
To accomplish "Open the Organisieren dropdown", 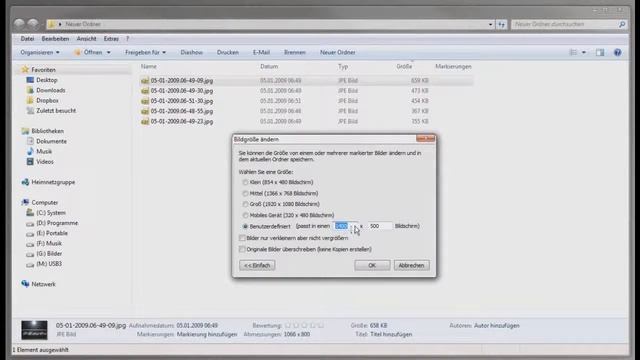I will [x=40, y=52].
